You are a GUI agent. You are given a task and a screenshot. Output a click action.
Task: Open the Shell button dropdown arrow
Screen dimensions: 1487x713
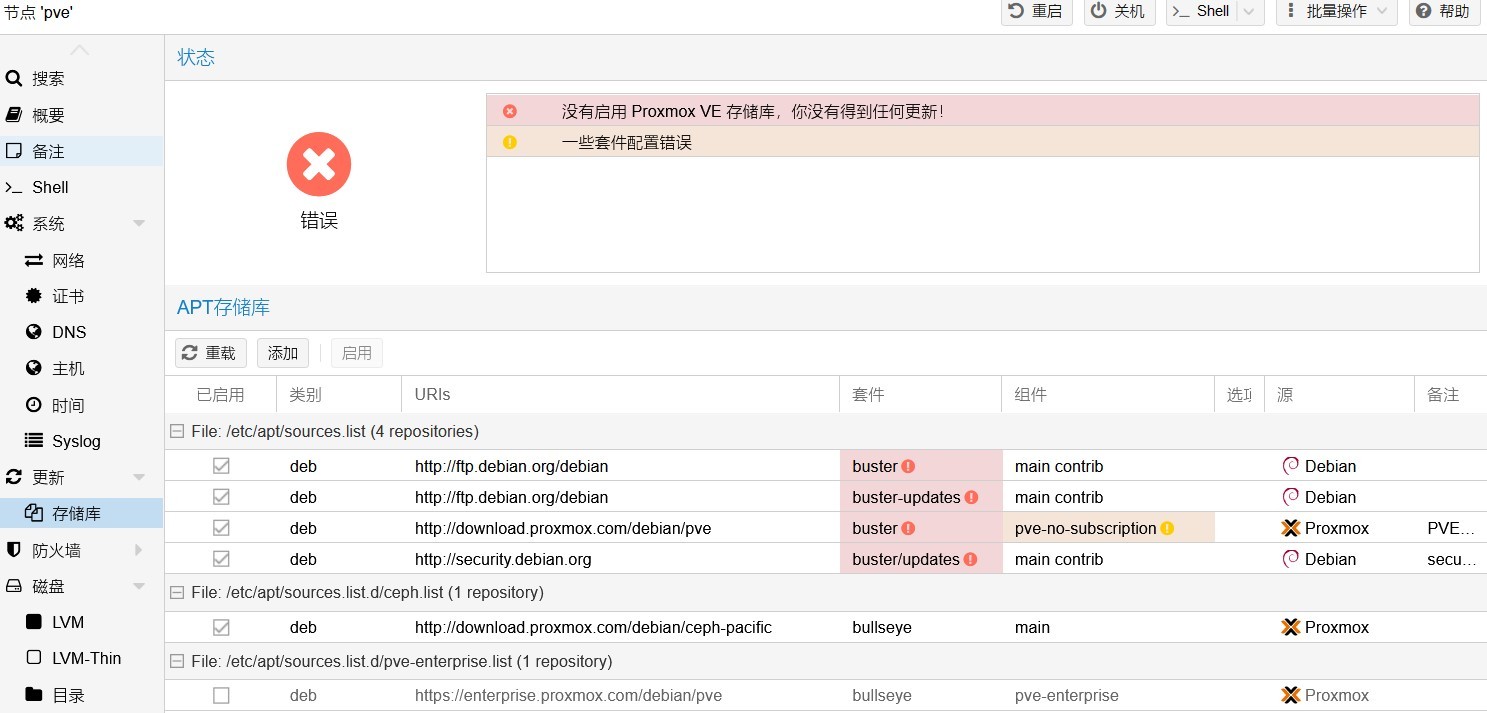click(1250, 11)
